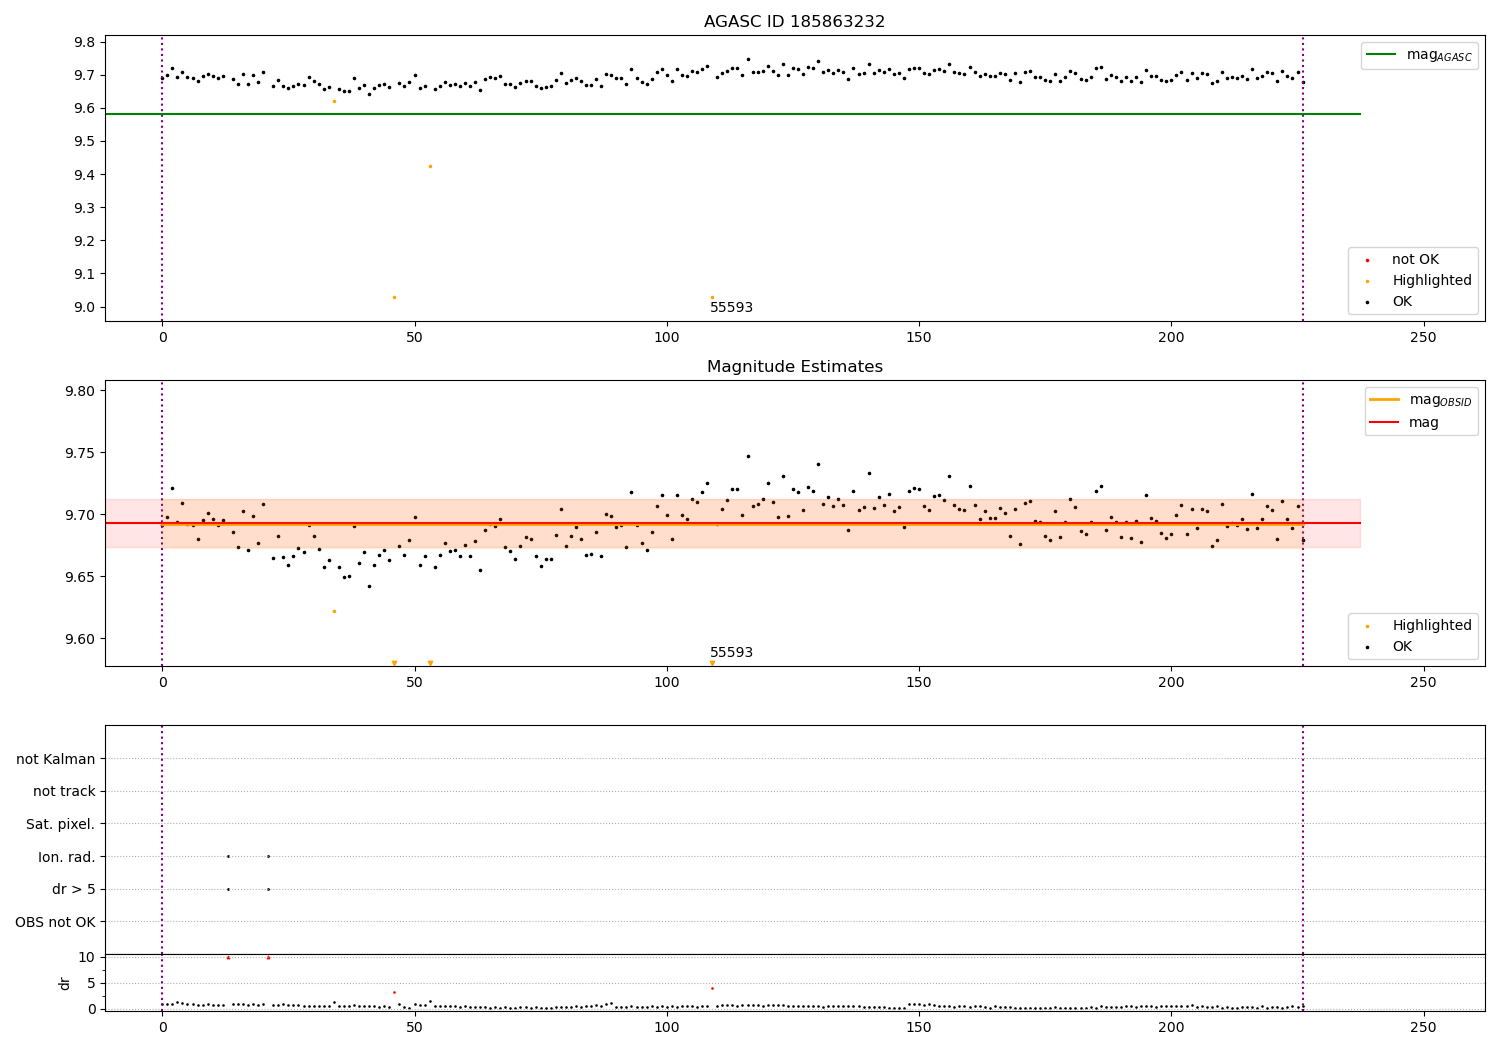Click the 9.4 y-tick in the top plot
Image resolution: width=1500 pixels, height=1050 pixels.
pyautogui.click(x=84, y=175)
